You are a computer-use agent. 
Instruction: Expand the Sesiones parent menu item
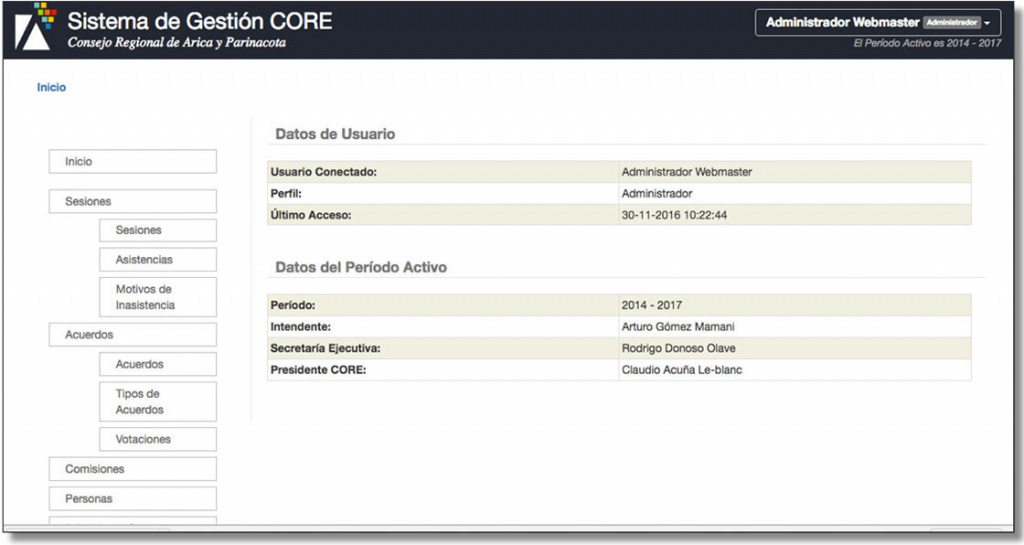point(132,202)
